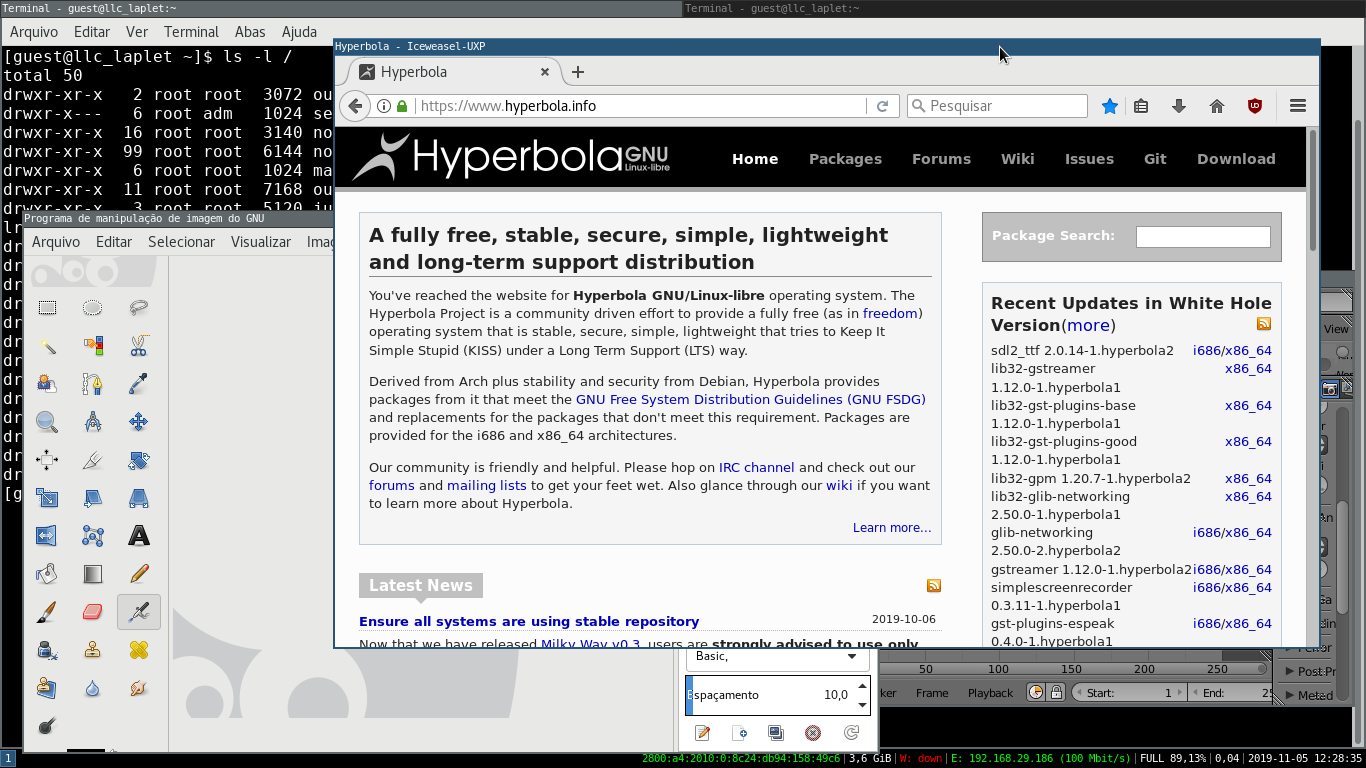
Task: Follow the GNU FSDG guidelines link
Action: (x=751, y=399)
